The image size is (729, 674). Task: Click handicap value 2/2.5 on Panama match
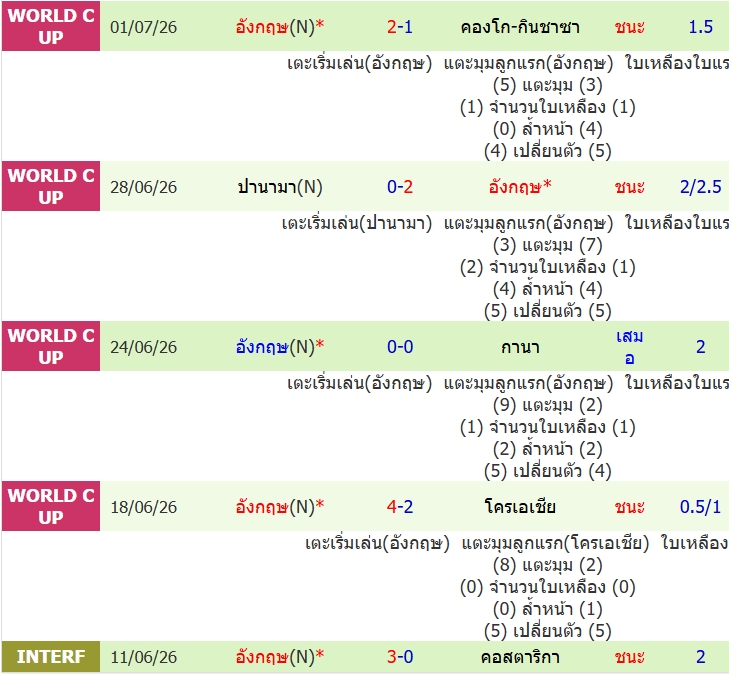tap(700, 187)
